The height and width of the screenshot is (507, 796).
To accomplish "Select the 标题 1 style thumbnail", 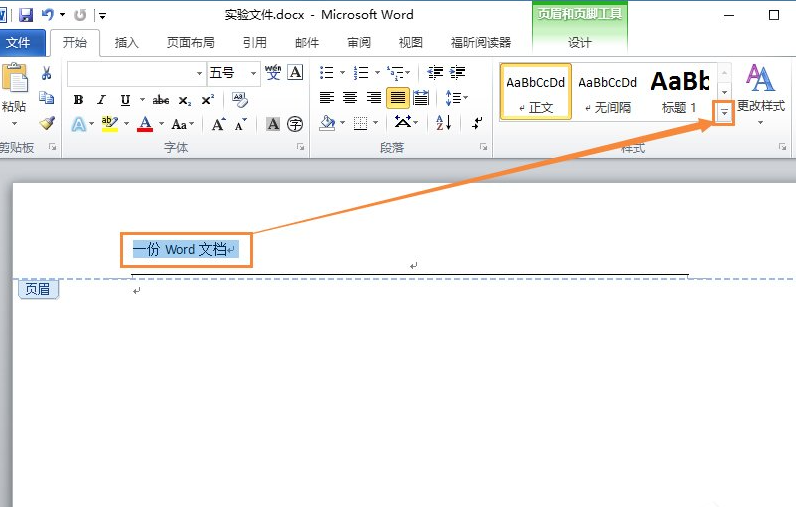I will point(680,91).
